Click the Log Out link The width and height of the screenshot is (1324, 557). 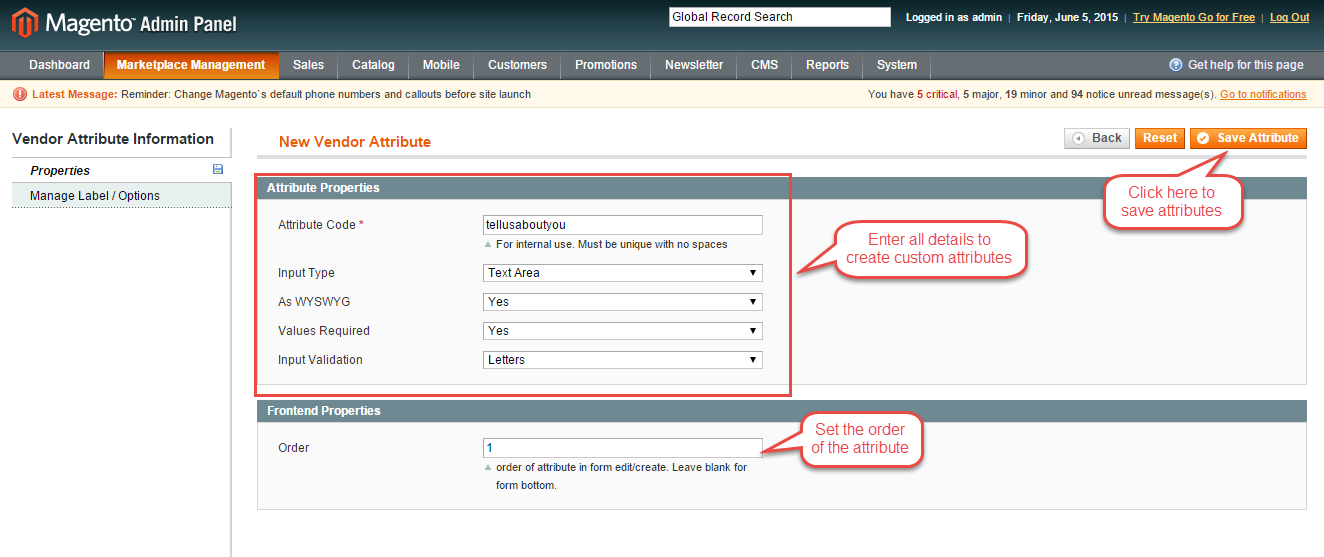click(1290, 17)
